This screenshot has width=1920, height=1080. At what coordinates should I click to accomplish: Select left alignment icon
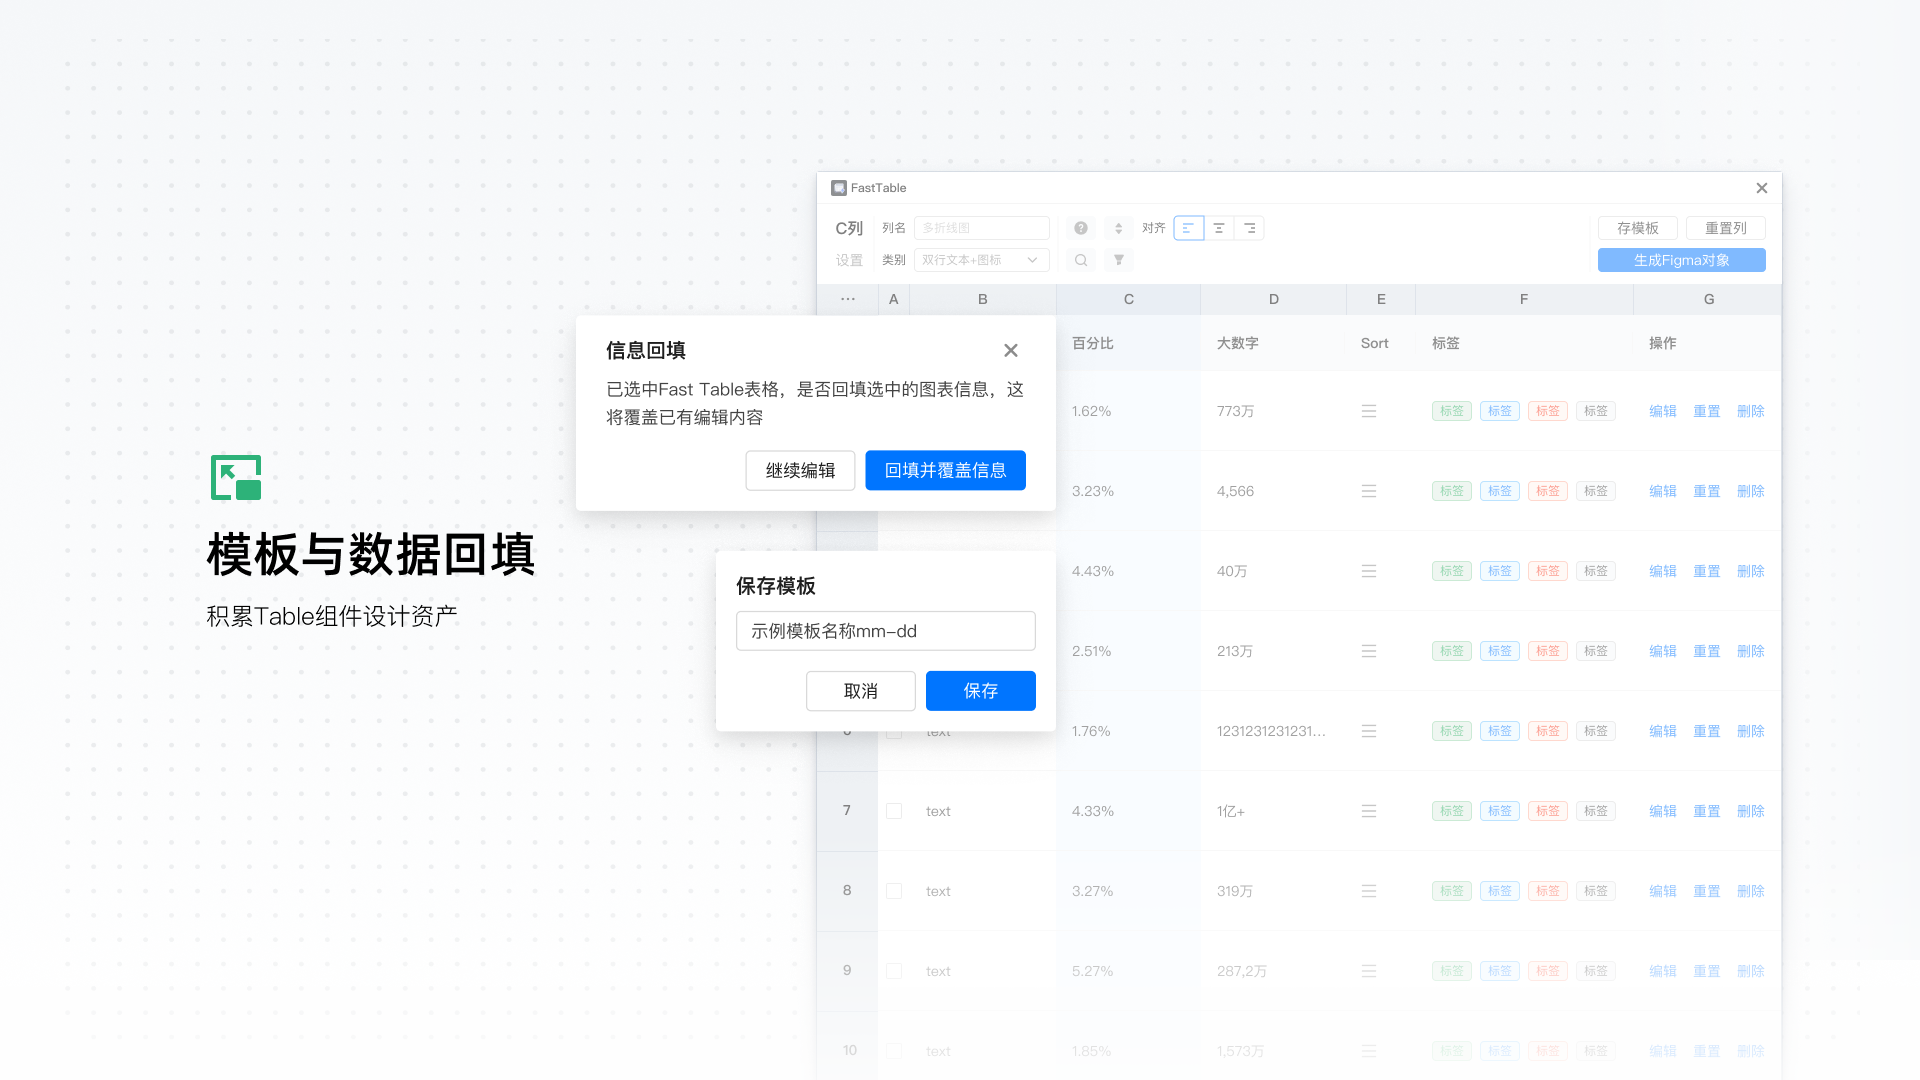pyautogui.click(x=1188, y=228)
